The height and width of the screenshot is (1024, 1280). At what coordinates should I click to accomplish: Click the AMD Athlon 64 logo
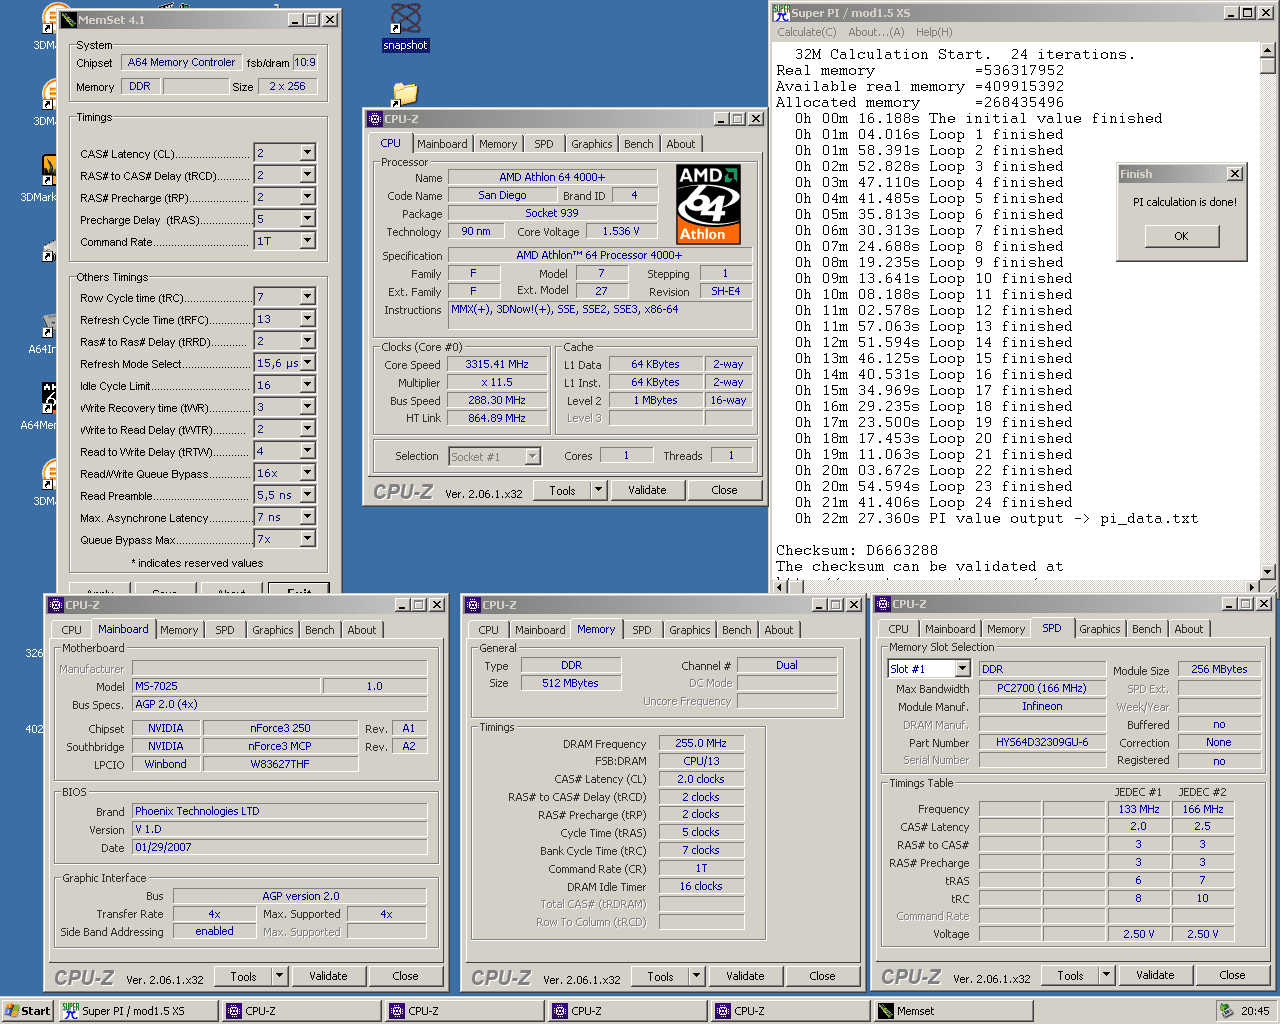pos(709,205)
